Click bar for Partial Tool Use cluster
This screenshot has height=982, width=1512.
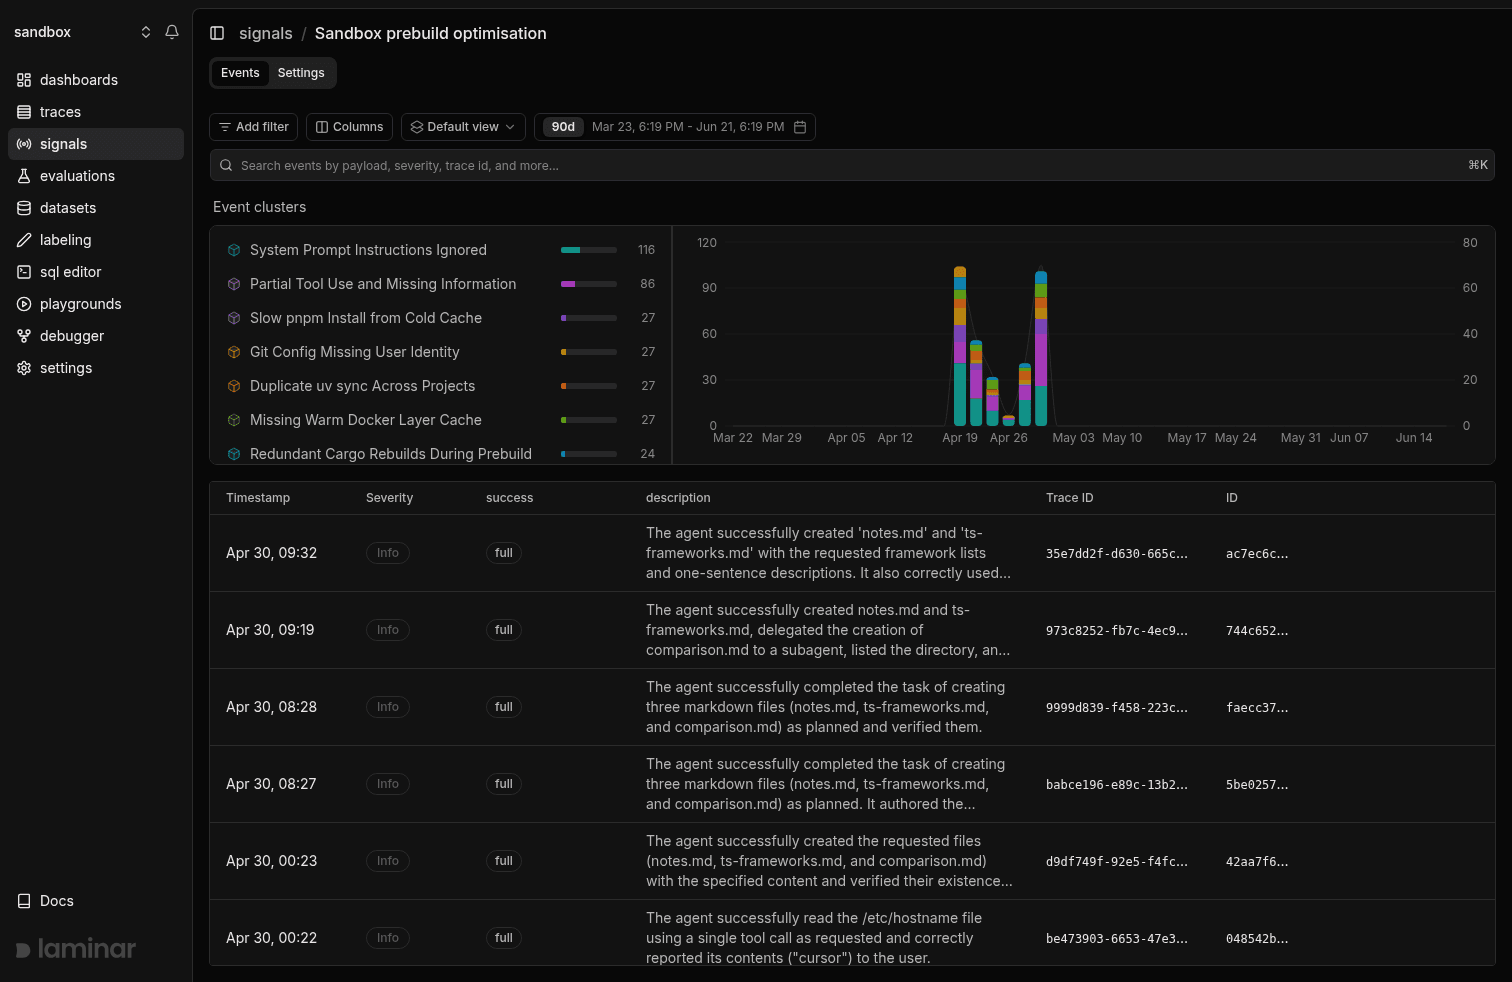click(589, 284)
